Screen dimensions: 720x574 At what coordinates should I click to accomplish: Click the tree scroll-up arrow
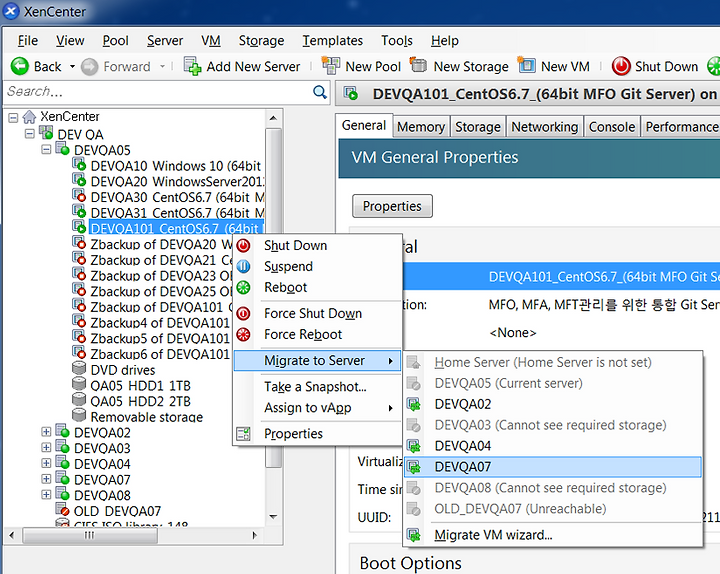[x=273, y=118]
